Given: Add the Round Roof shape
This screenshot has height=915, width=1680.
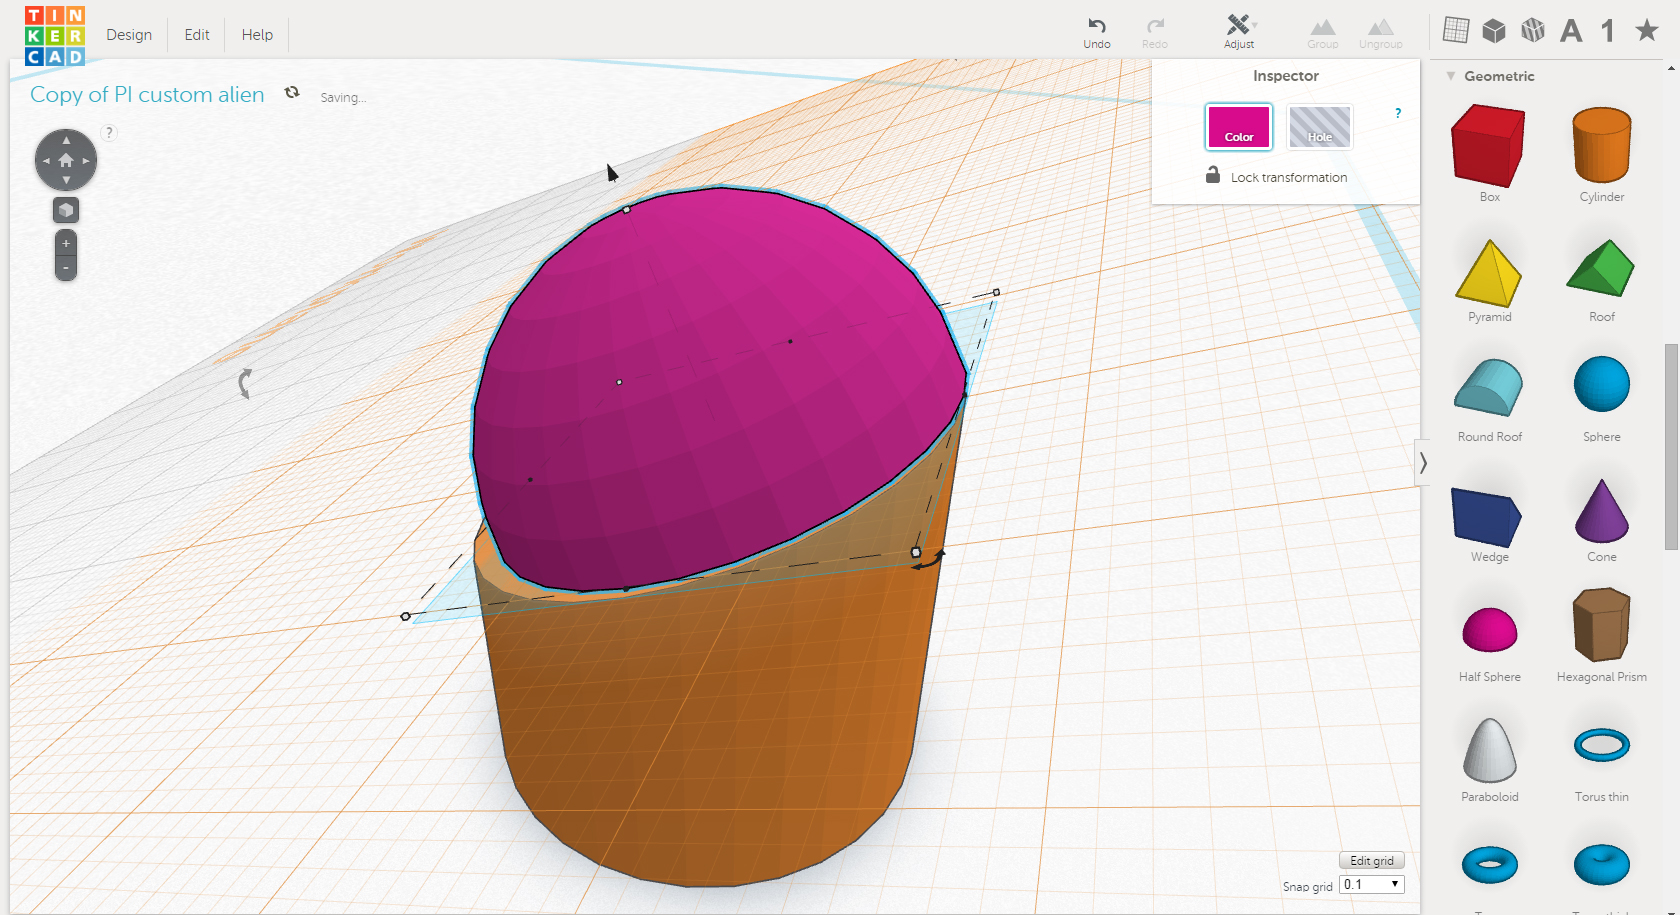Looking at the screenshot, I should 1489,387.
